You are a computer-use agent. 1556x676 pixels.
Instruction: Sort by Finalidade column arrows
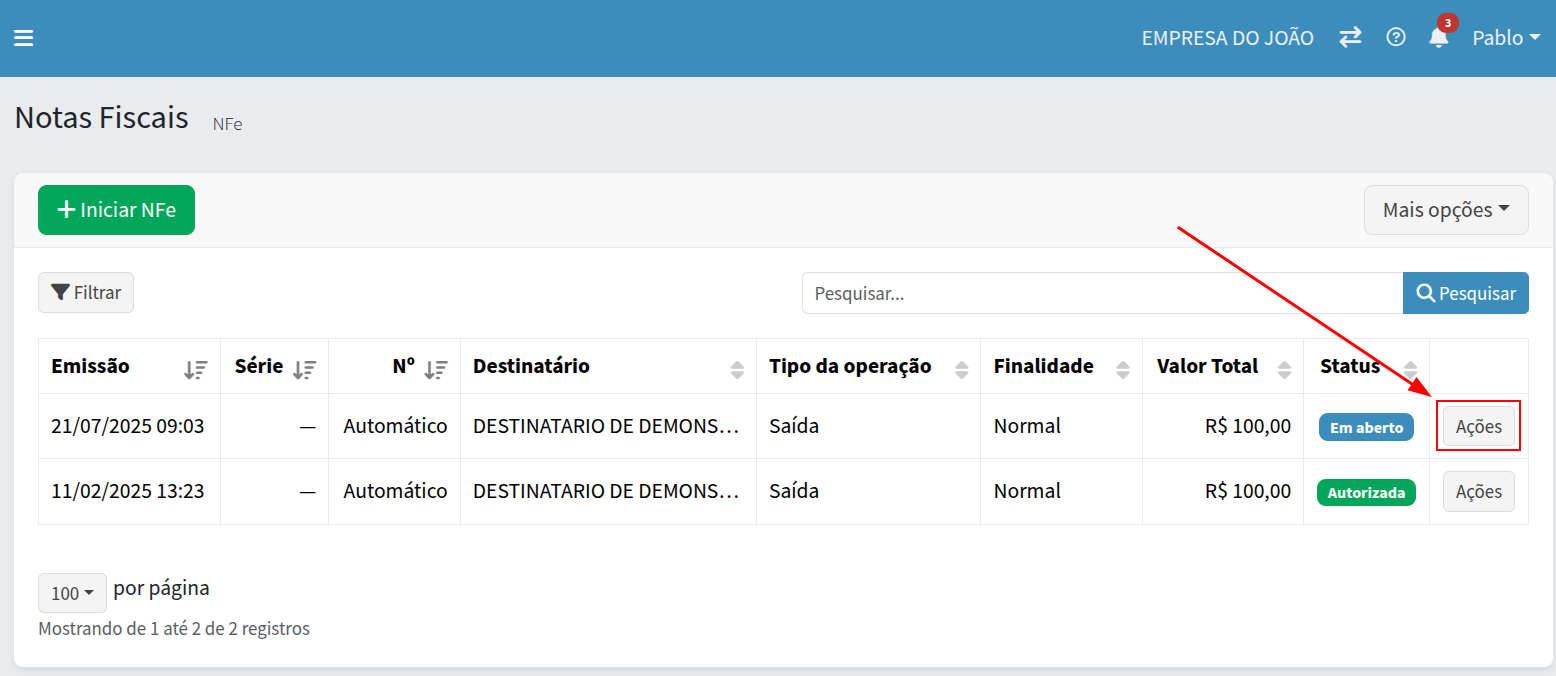click(x=1122, y=369)
